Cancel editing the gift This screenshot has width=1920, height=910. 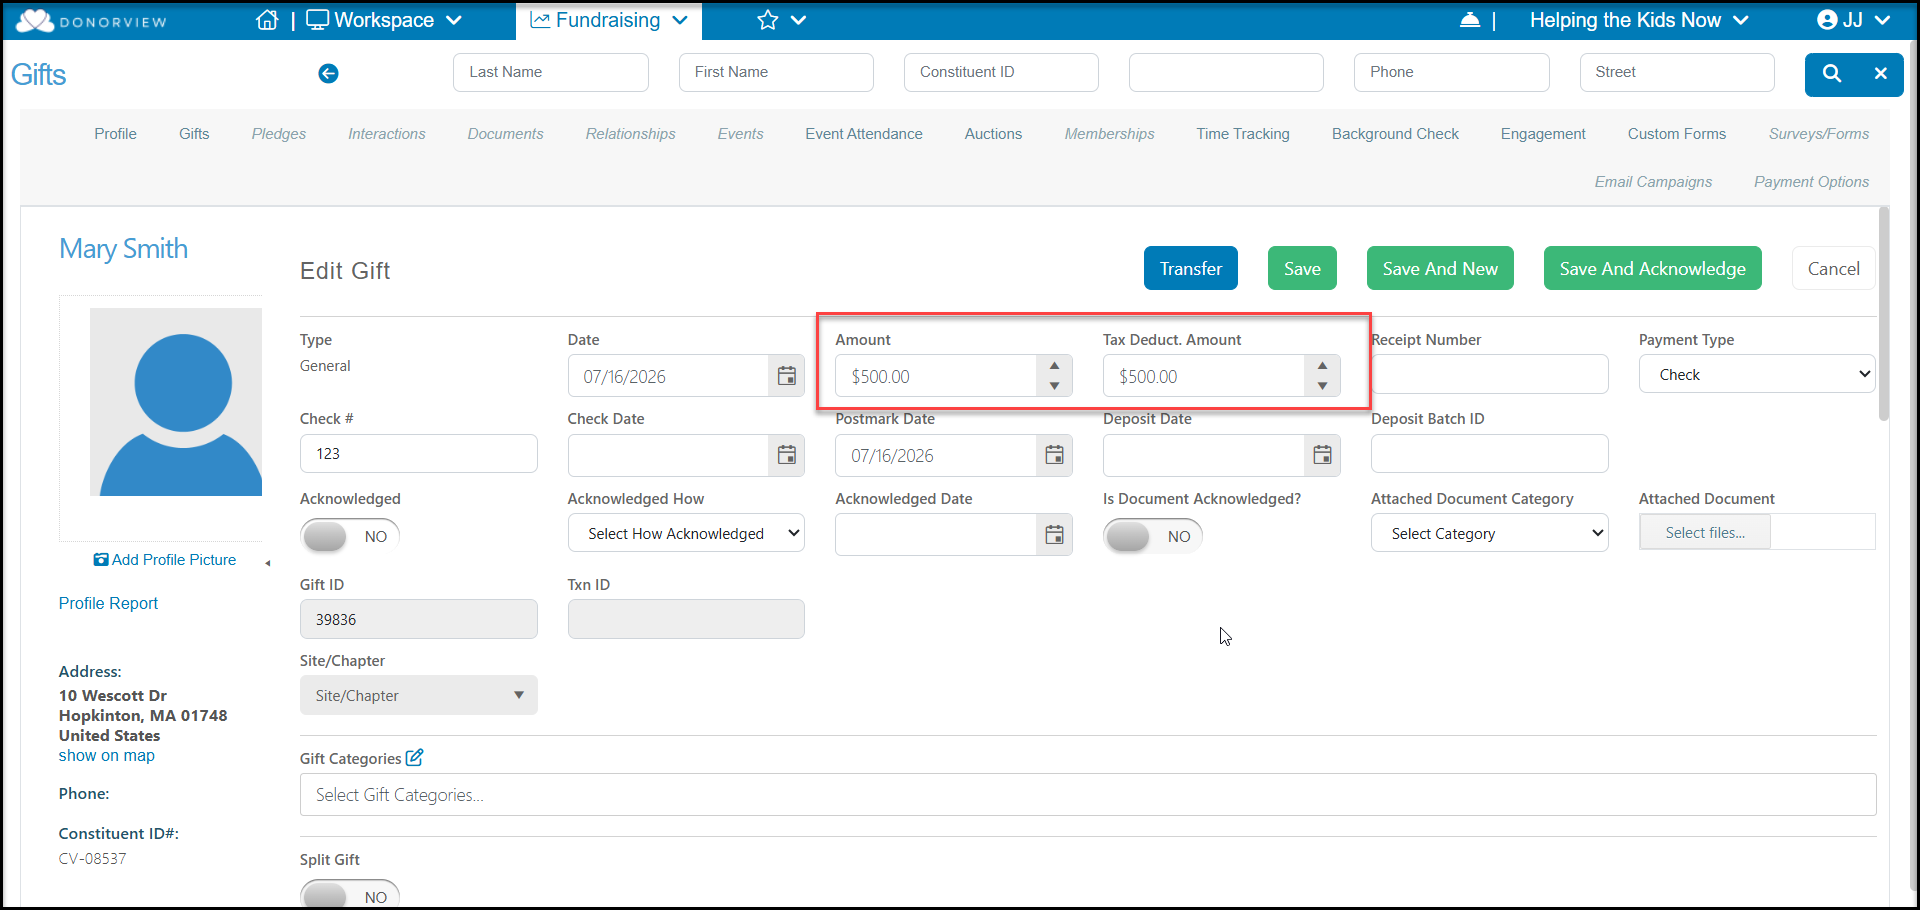[x=1834, y=268]
